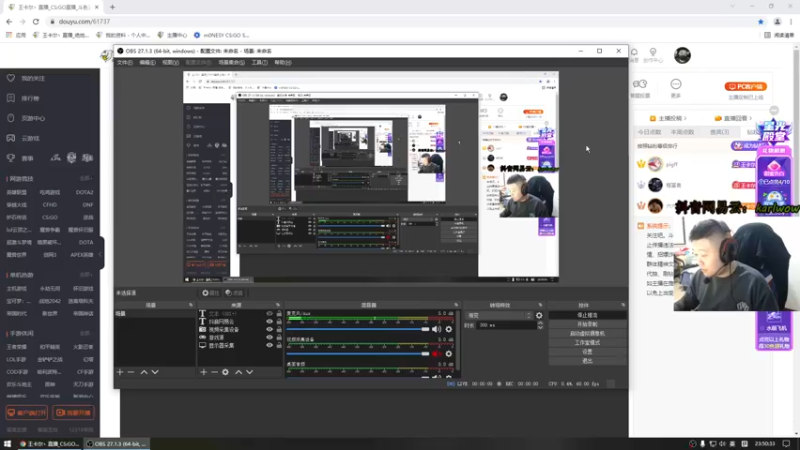800x450 pixels.
Task: Click the 赛事 trophy icon in Douyu sidebar
Action: [11, 158]
